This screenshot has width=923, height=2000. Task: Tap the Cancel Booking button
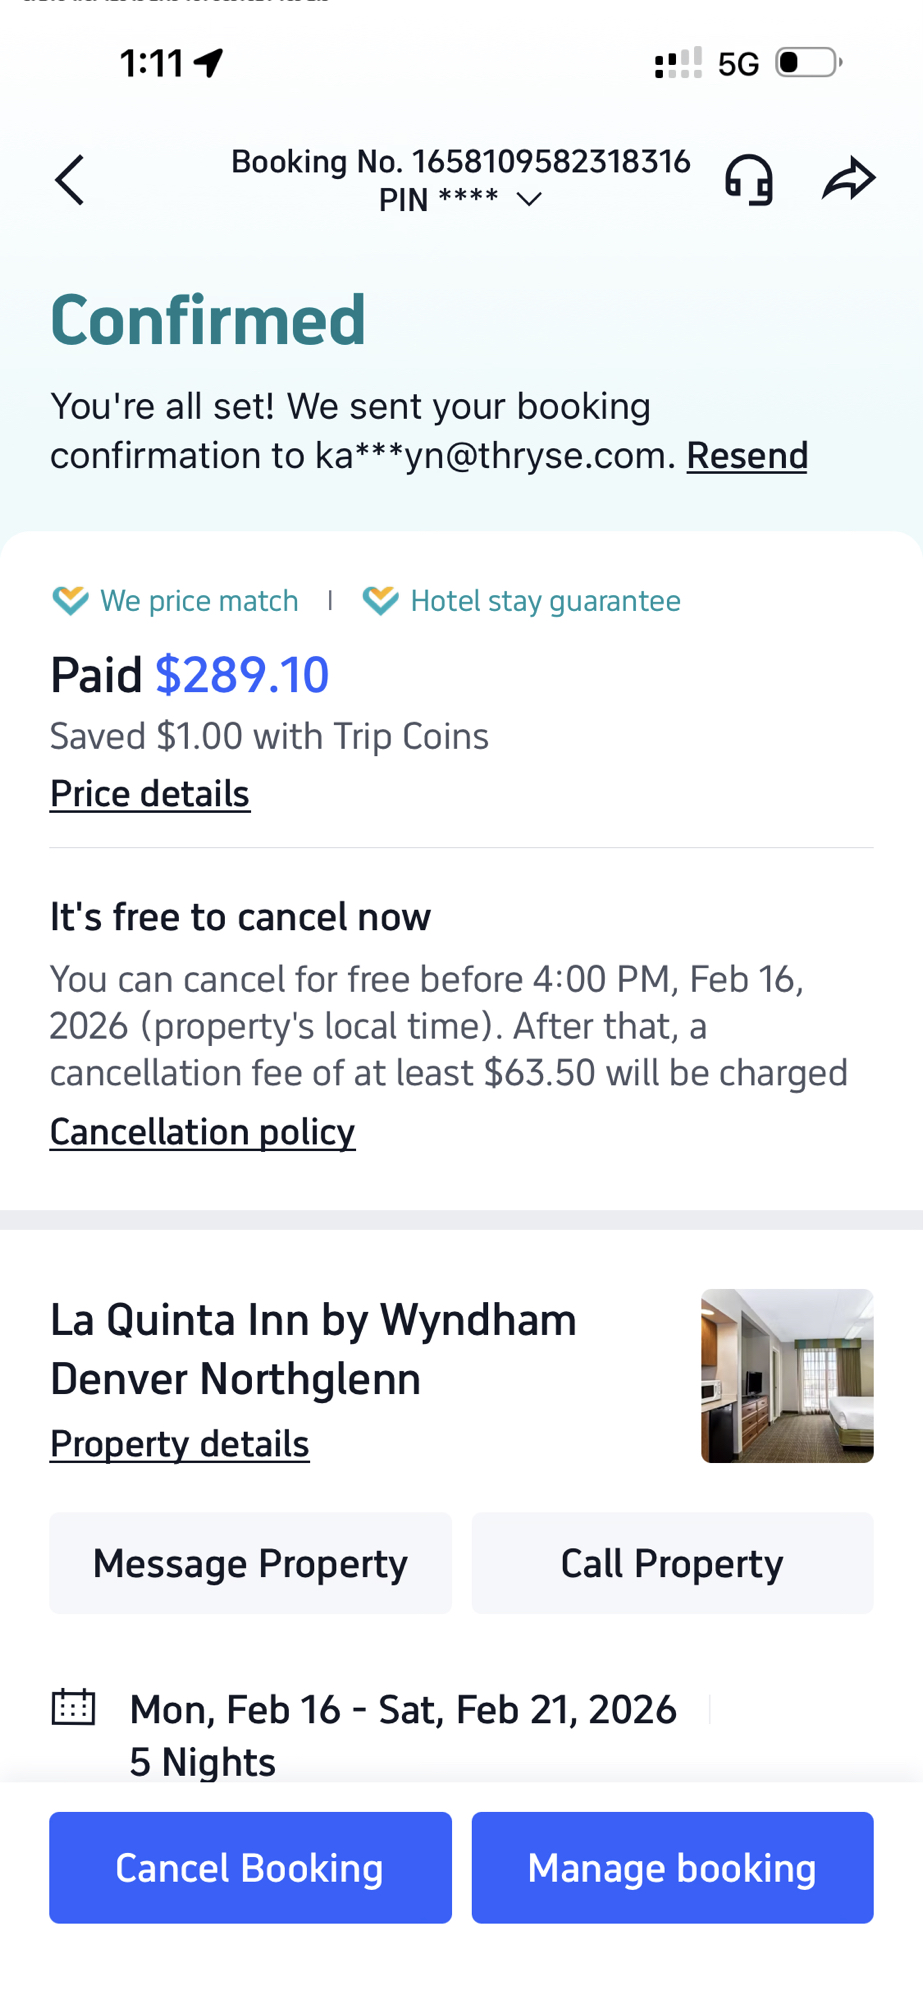tap(250, 1867)
